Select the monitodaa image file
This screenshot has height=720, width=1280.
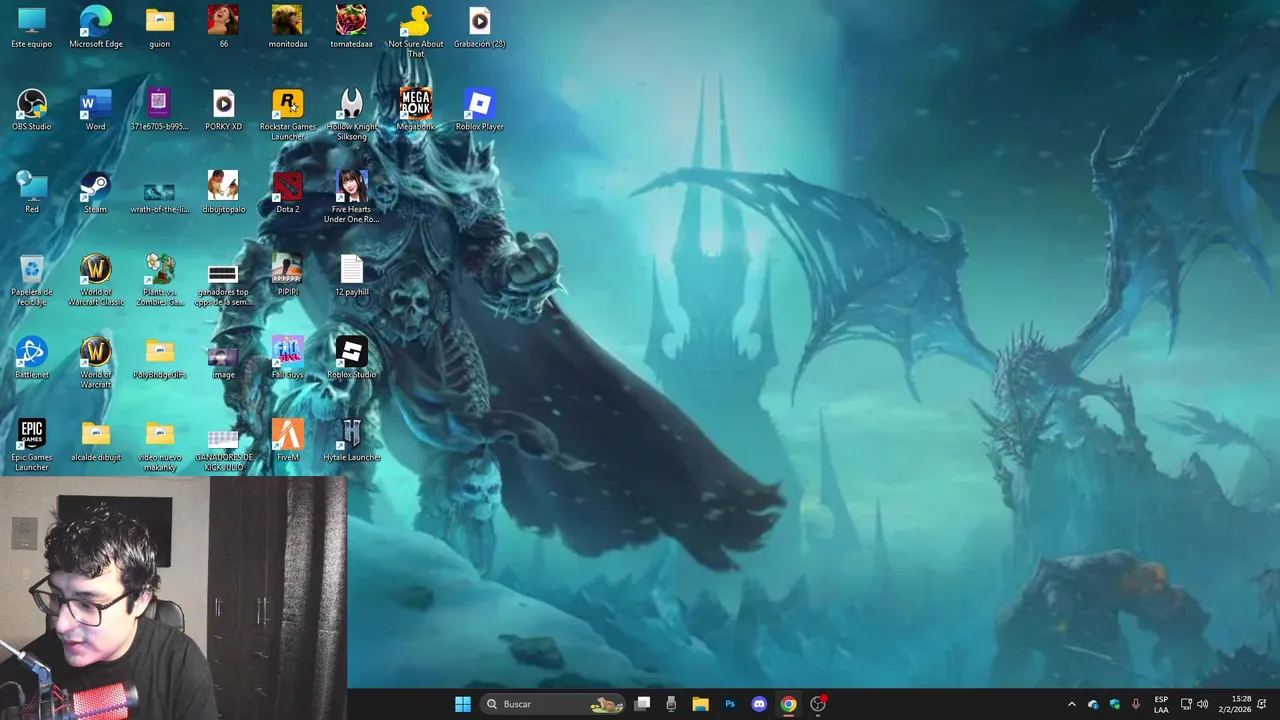click(288, 27)
